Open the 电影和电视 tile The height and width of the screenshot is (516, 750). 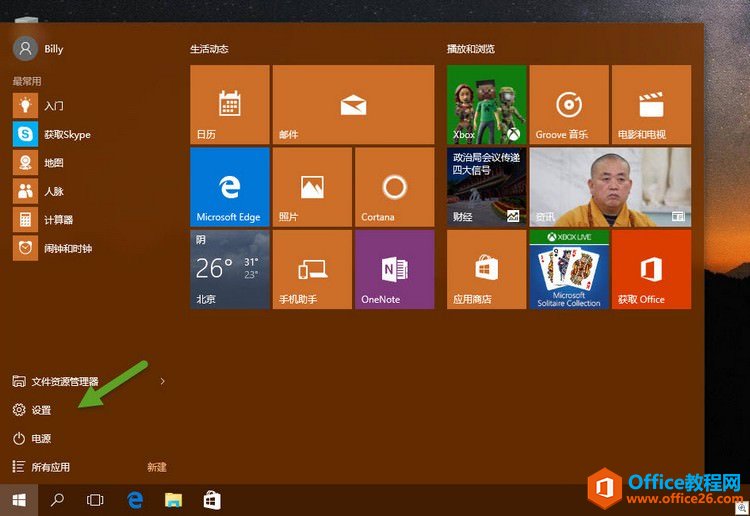click(651, 105)
